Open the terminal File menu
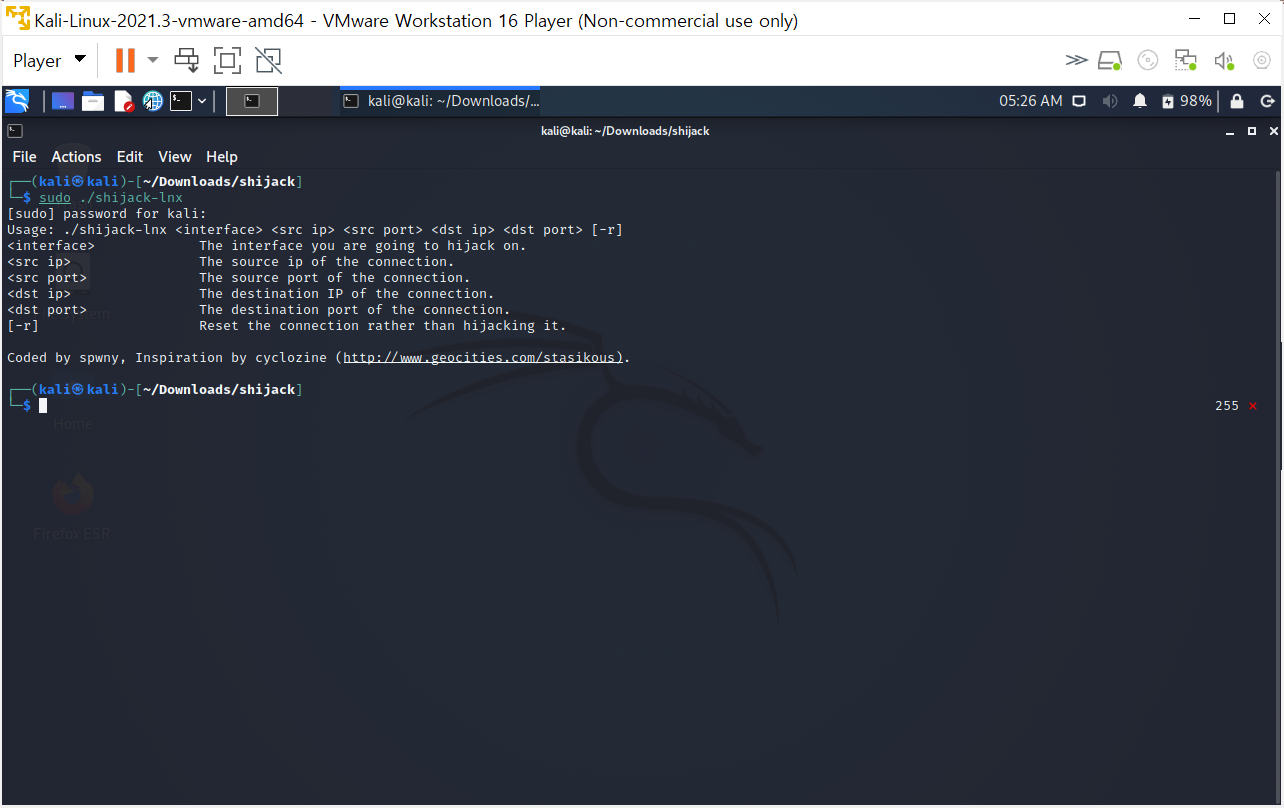 tap(24, 157)
